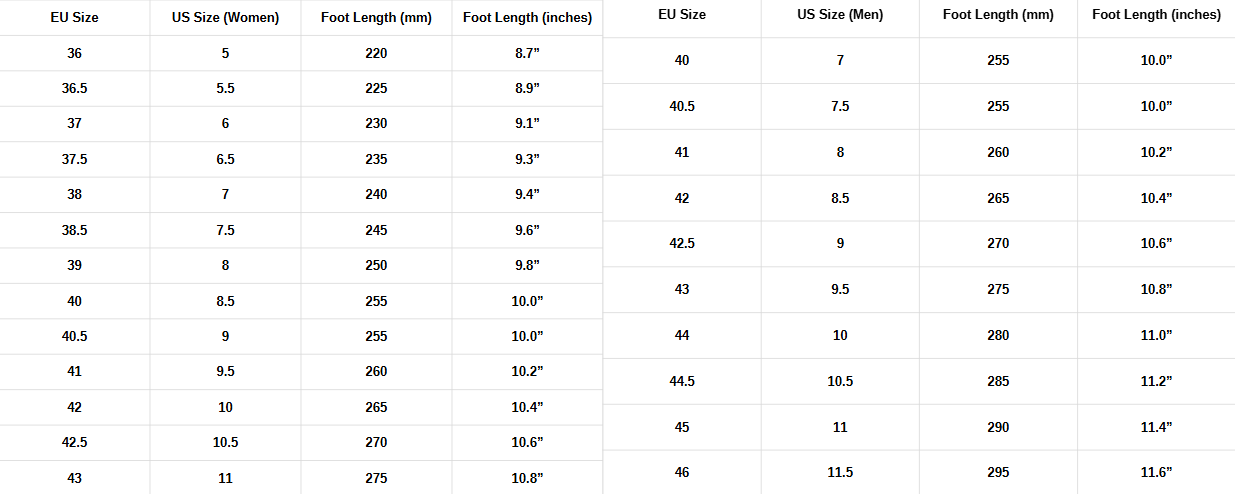1235x494 pixels.
Task: Click the men's US size 11.5 cell
Action: 840,472
